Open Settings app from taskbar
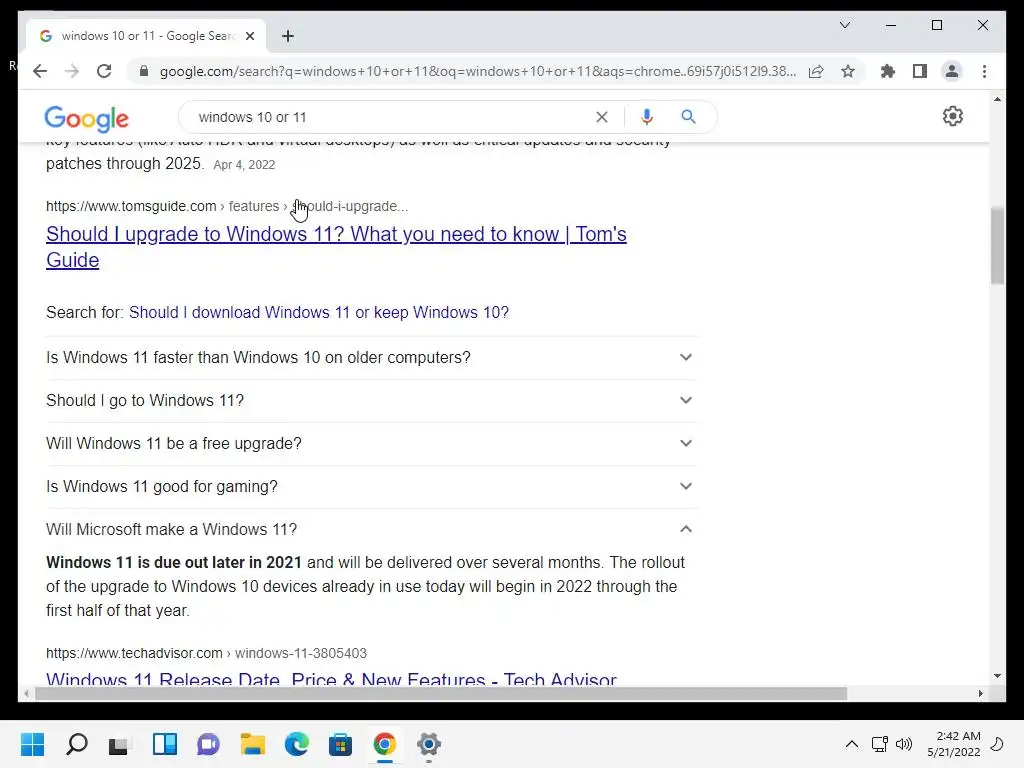This screenshot has width=1024, height=768. [x=428, y=744]
